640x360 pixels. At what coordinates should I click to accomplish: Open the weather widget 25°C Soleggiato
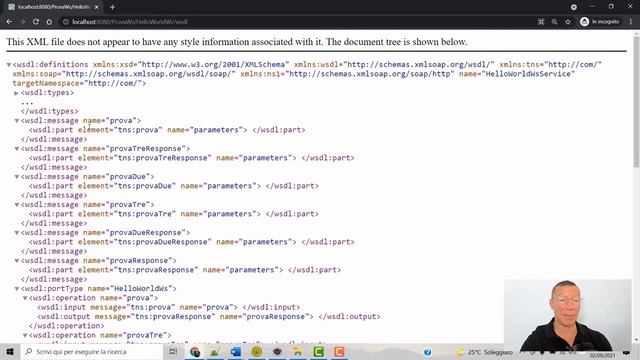[484, 352]
